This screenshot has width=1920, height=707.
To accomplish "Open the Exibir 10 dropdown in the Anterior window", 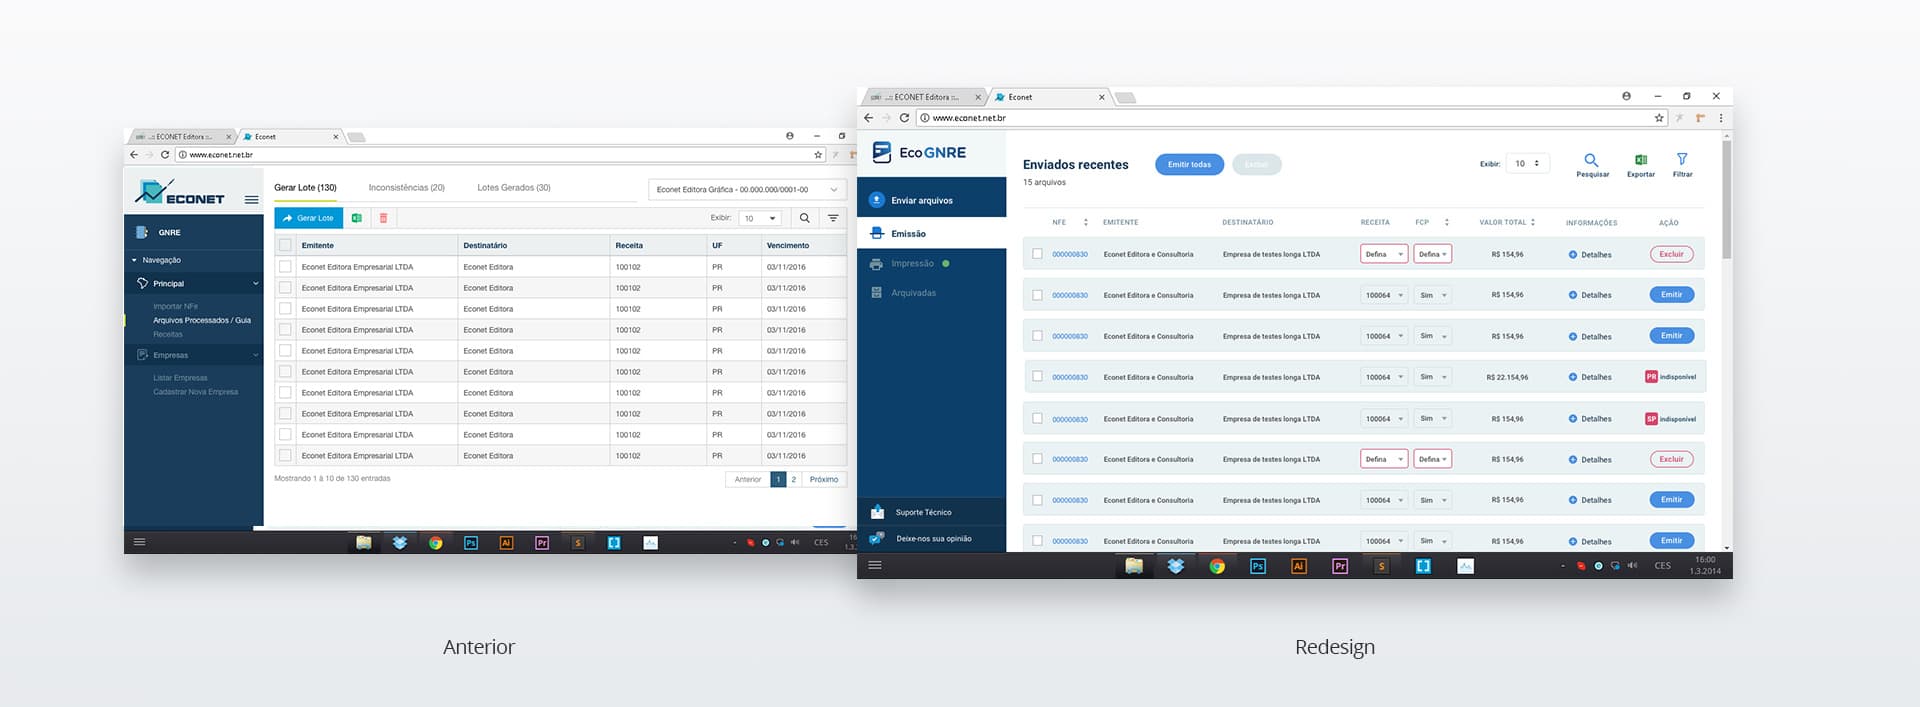I will [760, 218].
